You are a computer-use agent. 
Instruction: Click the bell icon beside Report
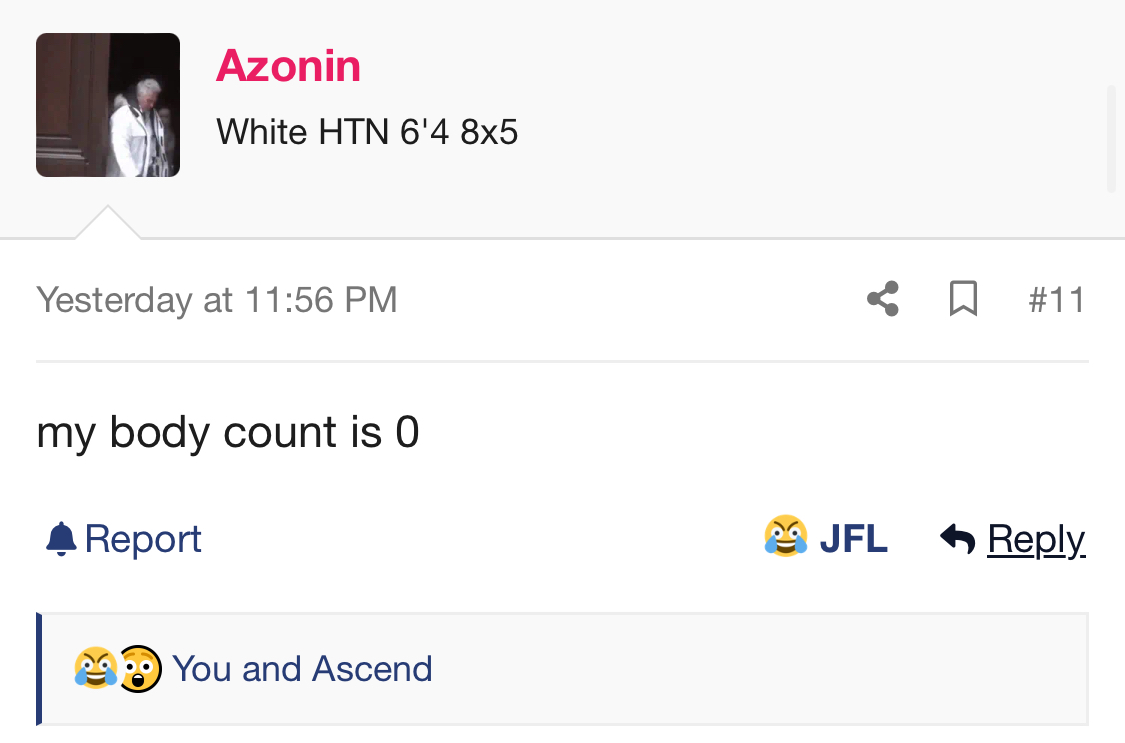pyautogui.click(x=61, y=539)
